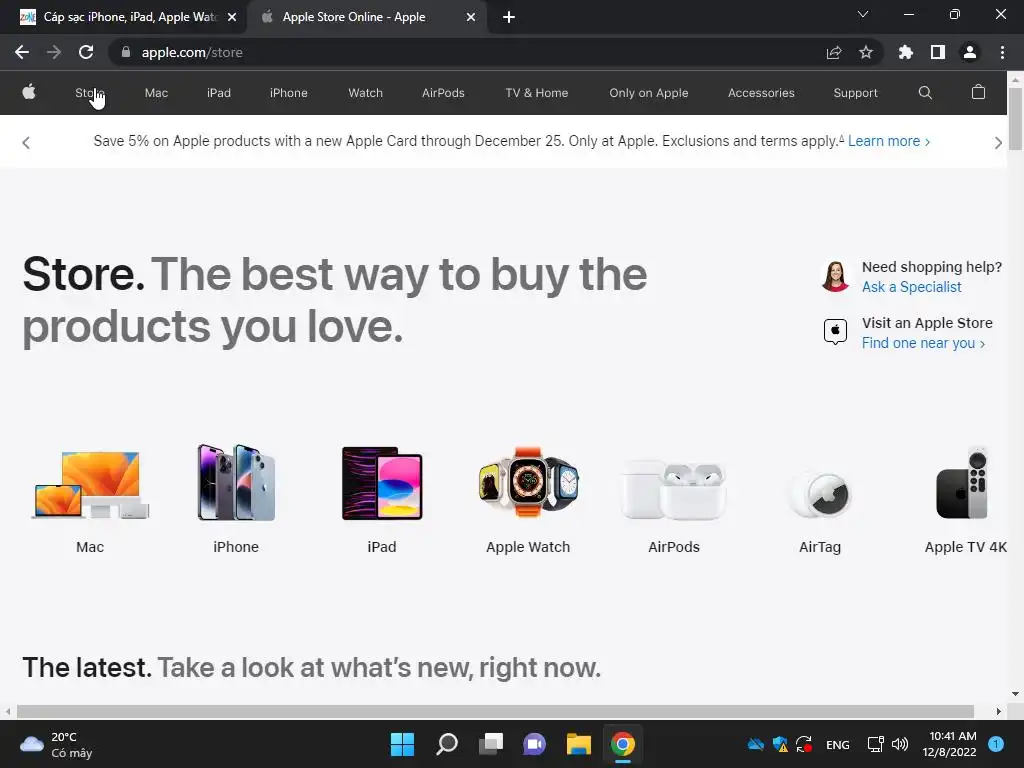Open Support in the navigation bar
The height and width of the screenshot is (768, 1024).
click(x=856, y=93)
